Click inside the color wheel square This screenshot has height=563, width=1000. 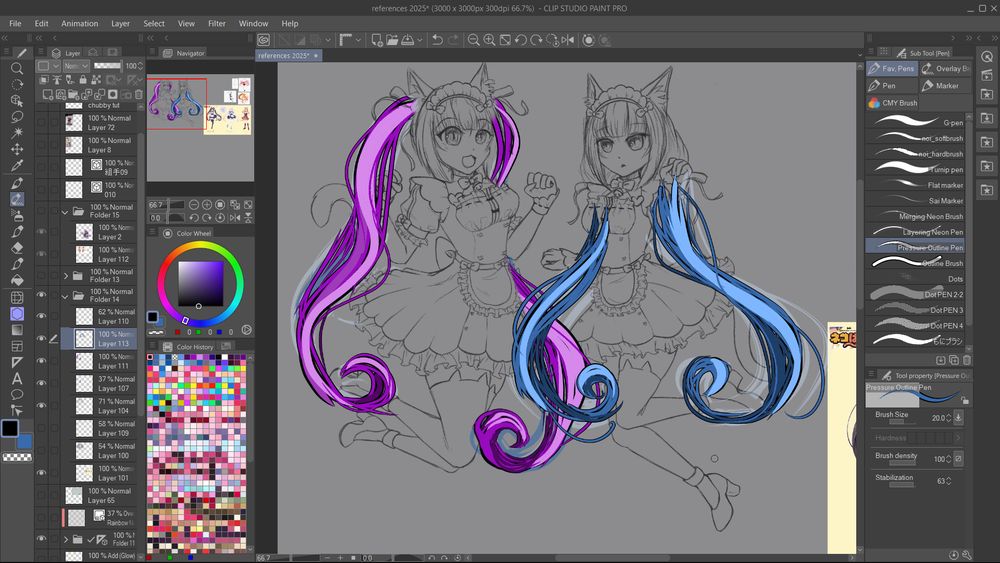(x=201, y=284)
